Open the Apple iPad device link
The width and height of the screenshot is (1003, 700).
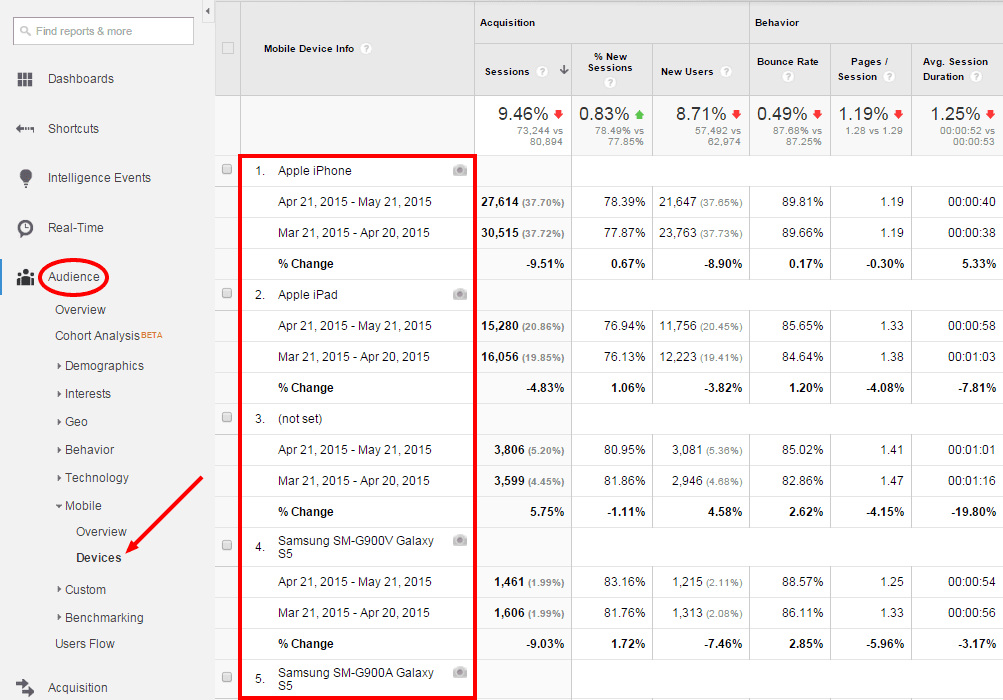click(x=308, y=295)
